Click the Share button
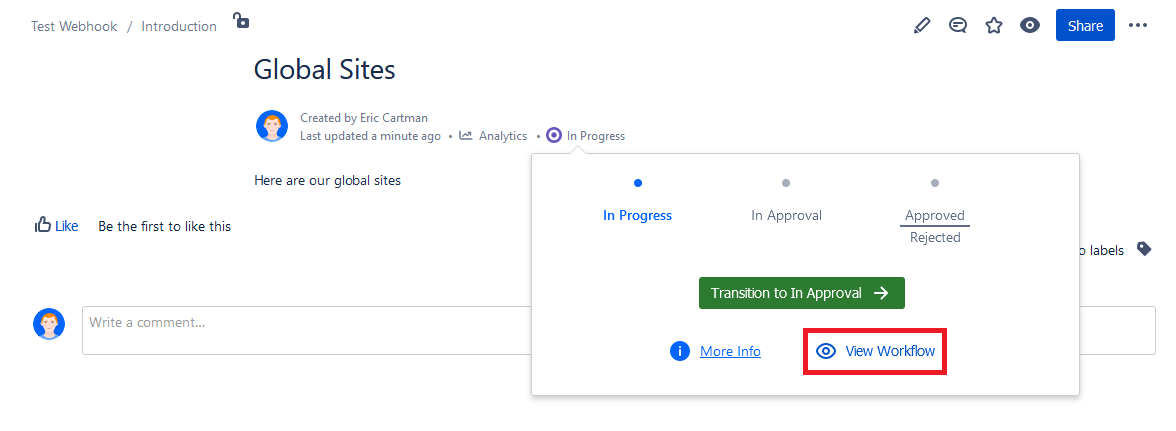The width and height of the screenshot is (1176, 431). [x=1085, y=26]
